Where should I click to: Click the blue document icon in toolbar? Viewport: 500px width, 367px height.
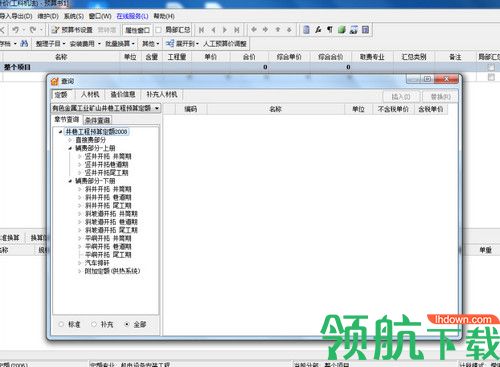[x=306, y=30]
